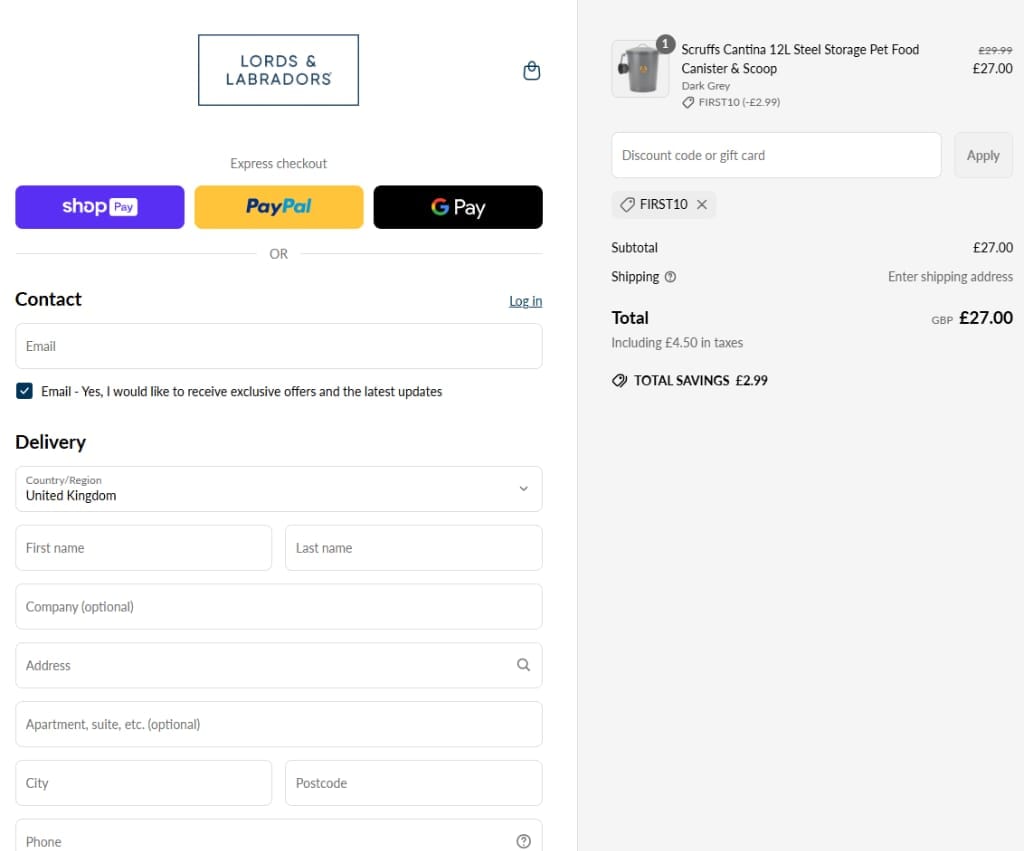Pay with PayPal express checkout

279,207
